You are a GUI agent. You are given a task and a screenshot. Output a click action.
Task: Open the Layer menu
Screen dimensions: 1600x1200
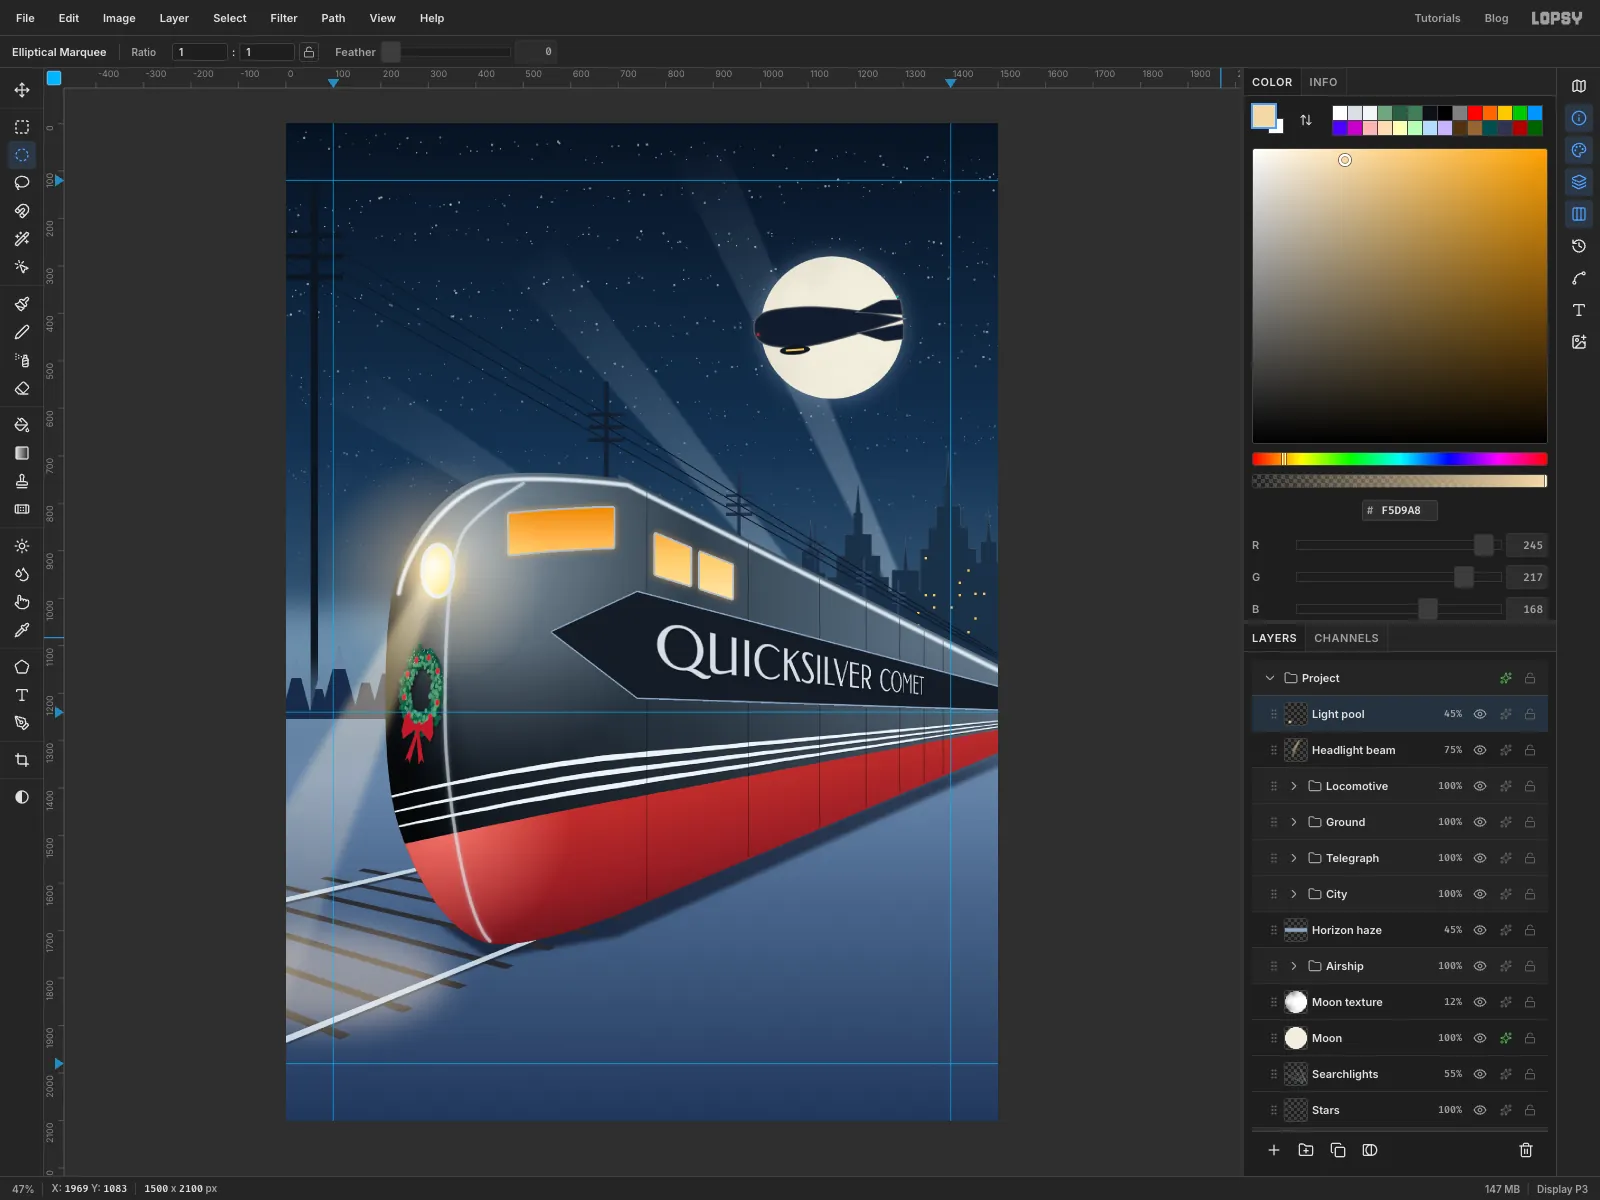174,18
